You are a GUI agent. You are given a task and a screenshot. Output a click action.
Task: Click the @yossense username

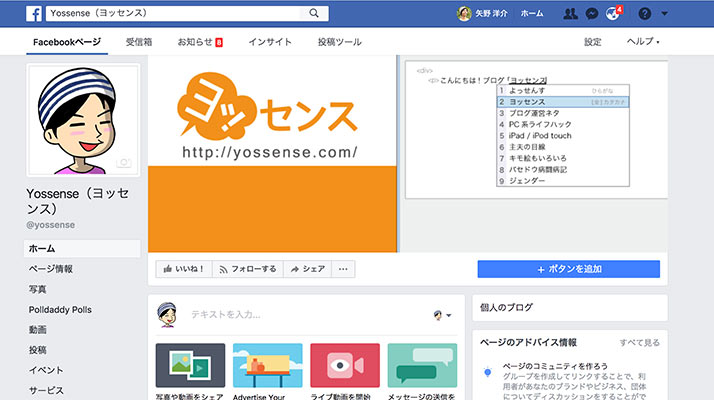pyautogui.click(x=51, y=225)
